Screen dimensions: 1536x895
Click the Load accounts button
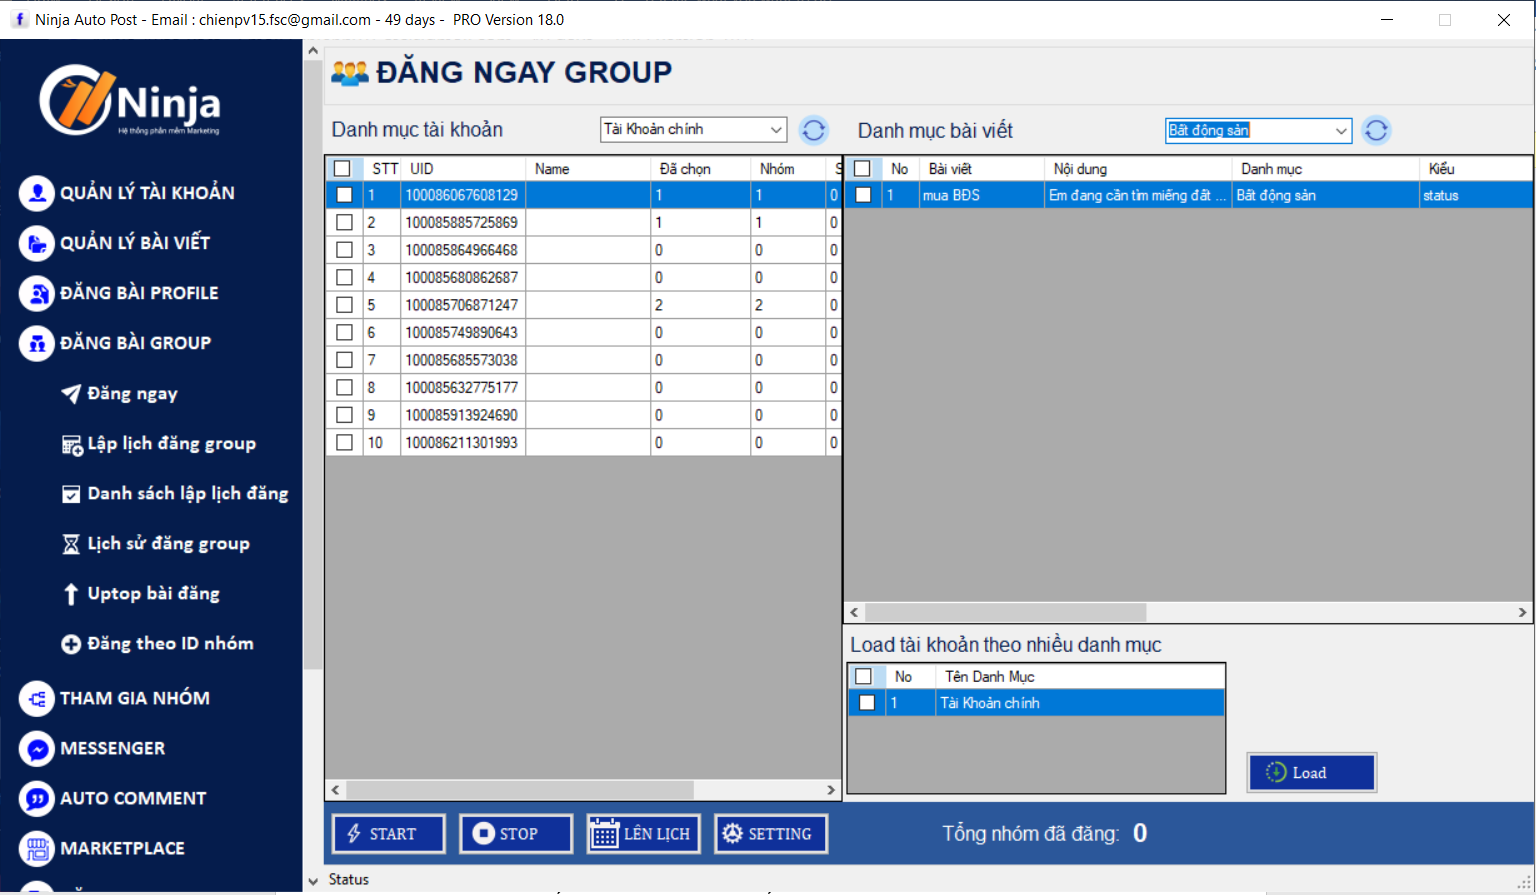1312,773
